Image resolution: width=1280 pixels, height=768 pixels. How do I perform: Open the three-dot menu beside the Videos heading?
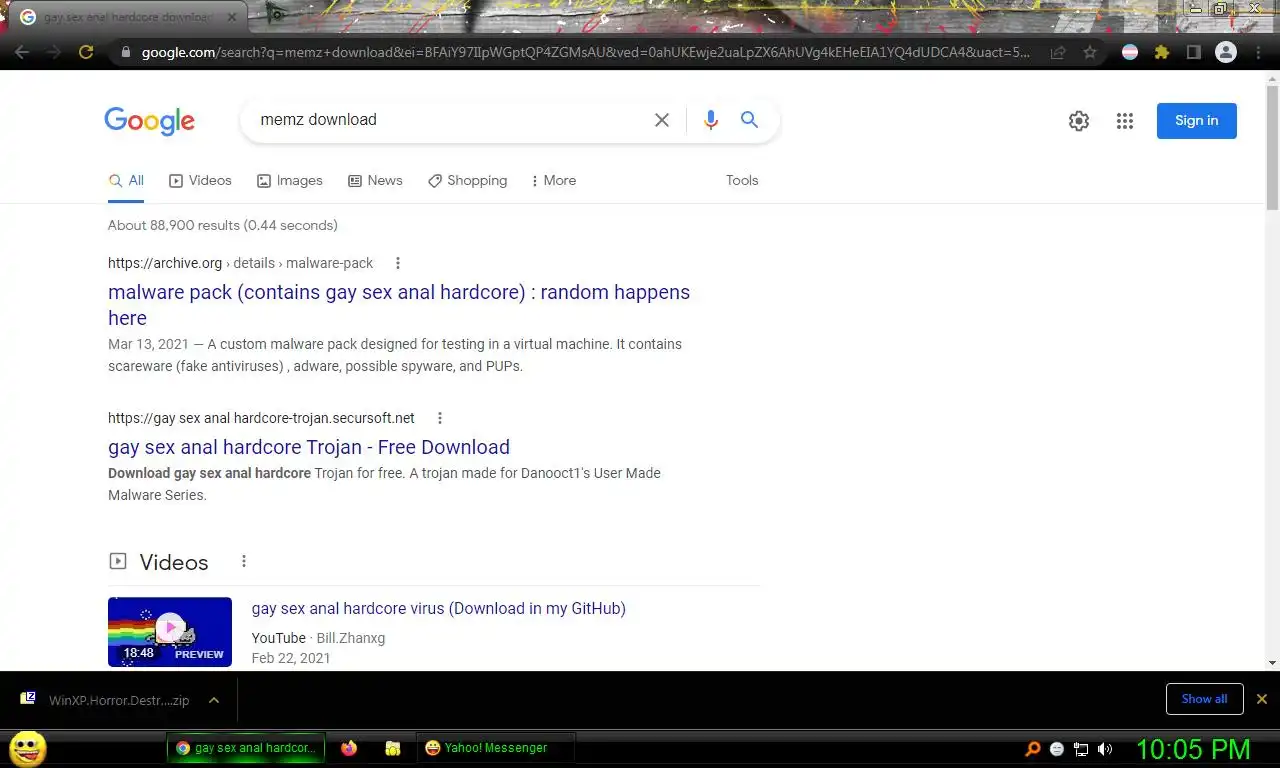pyautogui.click(x=244, y=561)
